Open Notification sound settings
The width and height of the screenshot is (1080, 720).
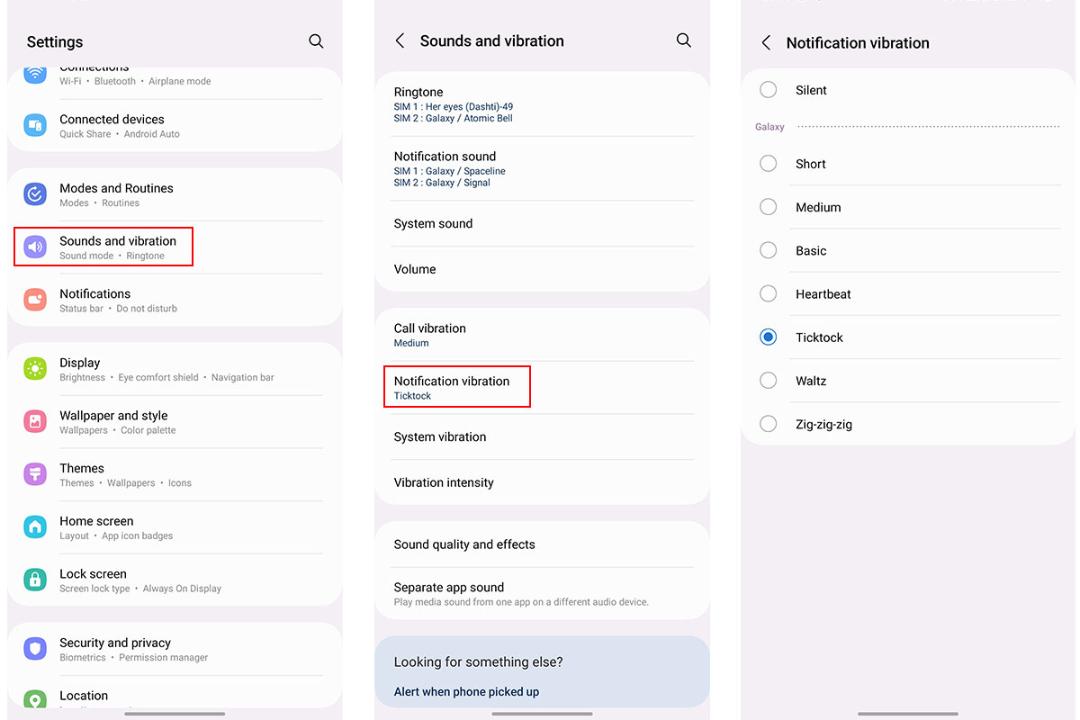click(542, 169)
